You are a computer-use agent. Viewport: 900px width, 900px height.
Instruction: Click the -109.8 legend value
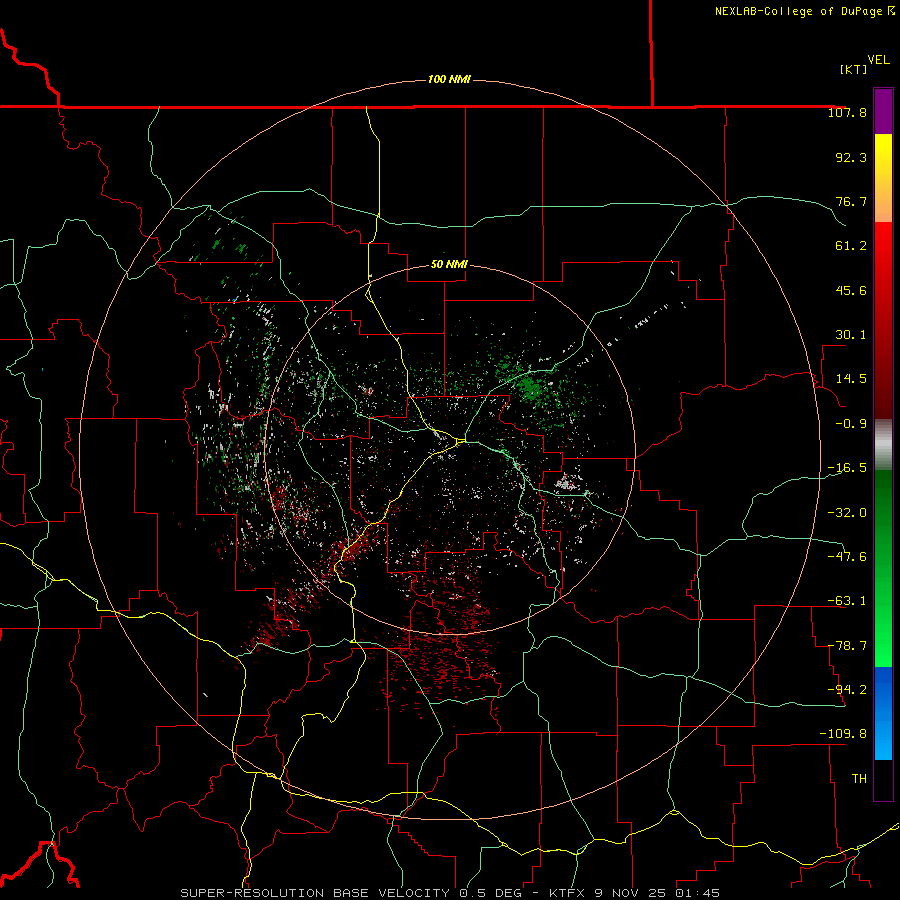coord(843,734)
